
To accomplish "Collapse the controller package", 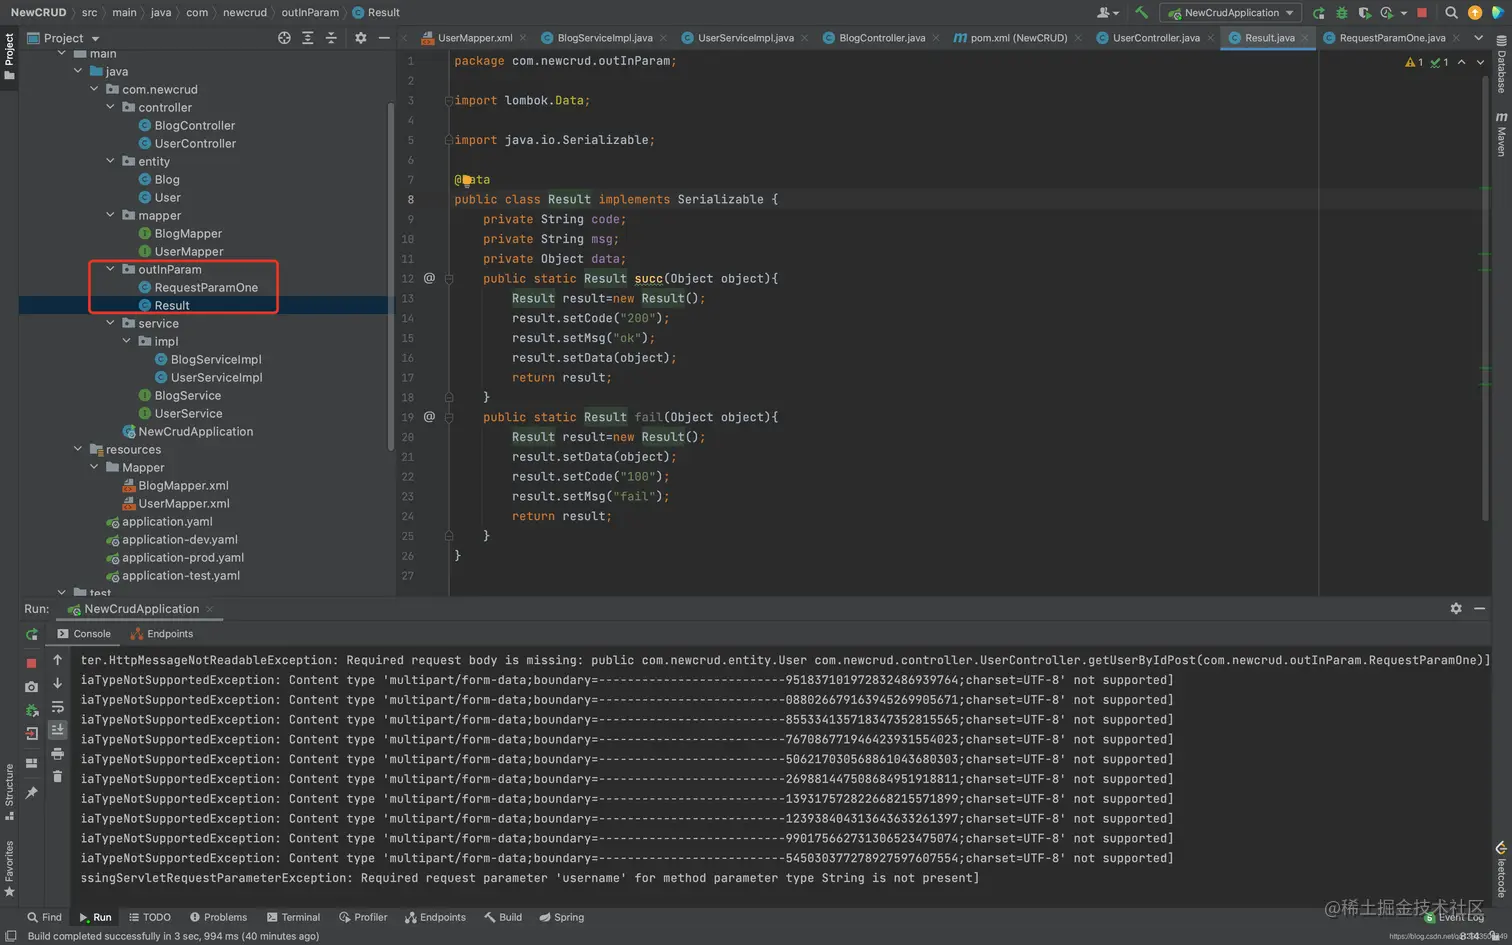I will pos(111,107).
